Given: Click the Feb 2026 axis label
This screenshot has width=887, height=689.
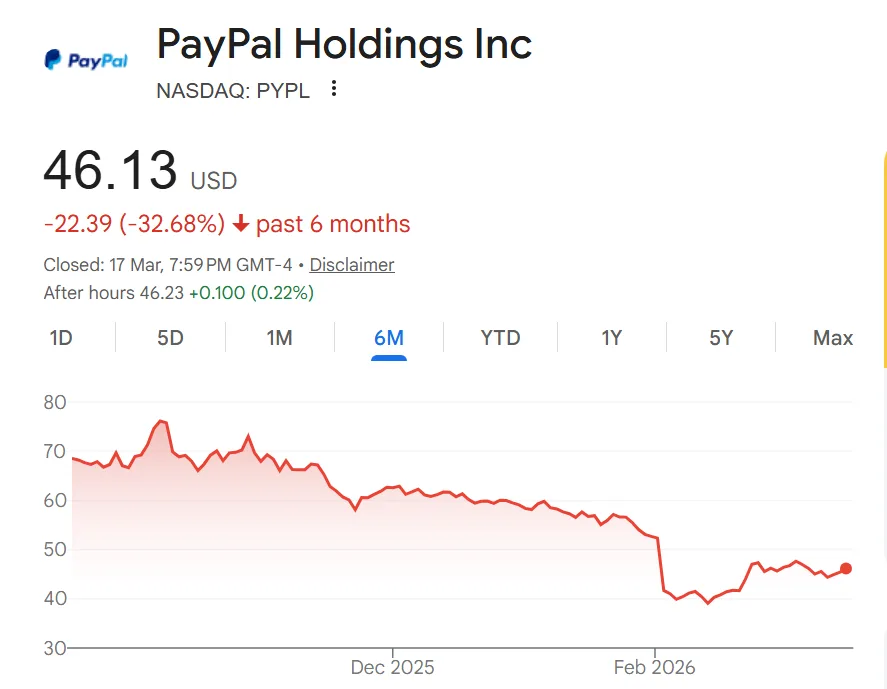Looking at the screenshot, I should 654,667.
